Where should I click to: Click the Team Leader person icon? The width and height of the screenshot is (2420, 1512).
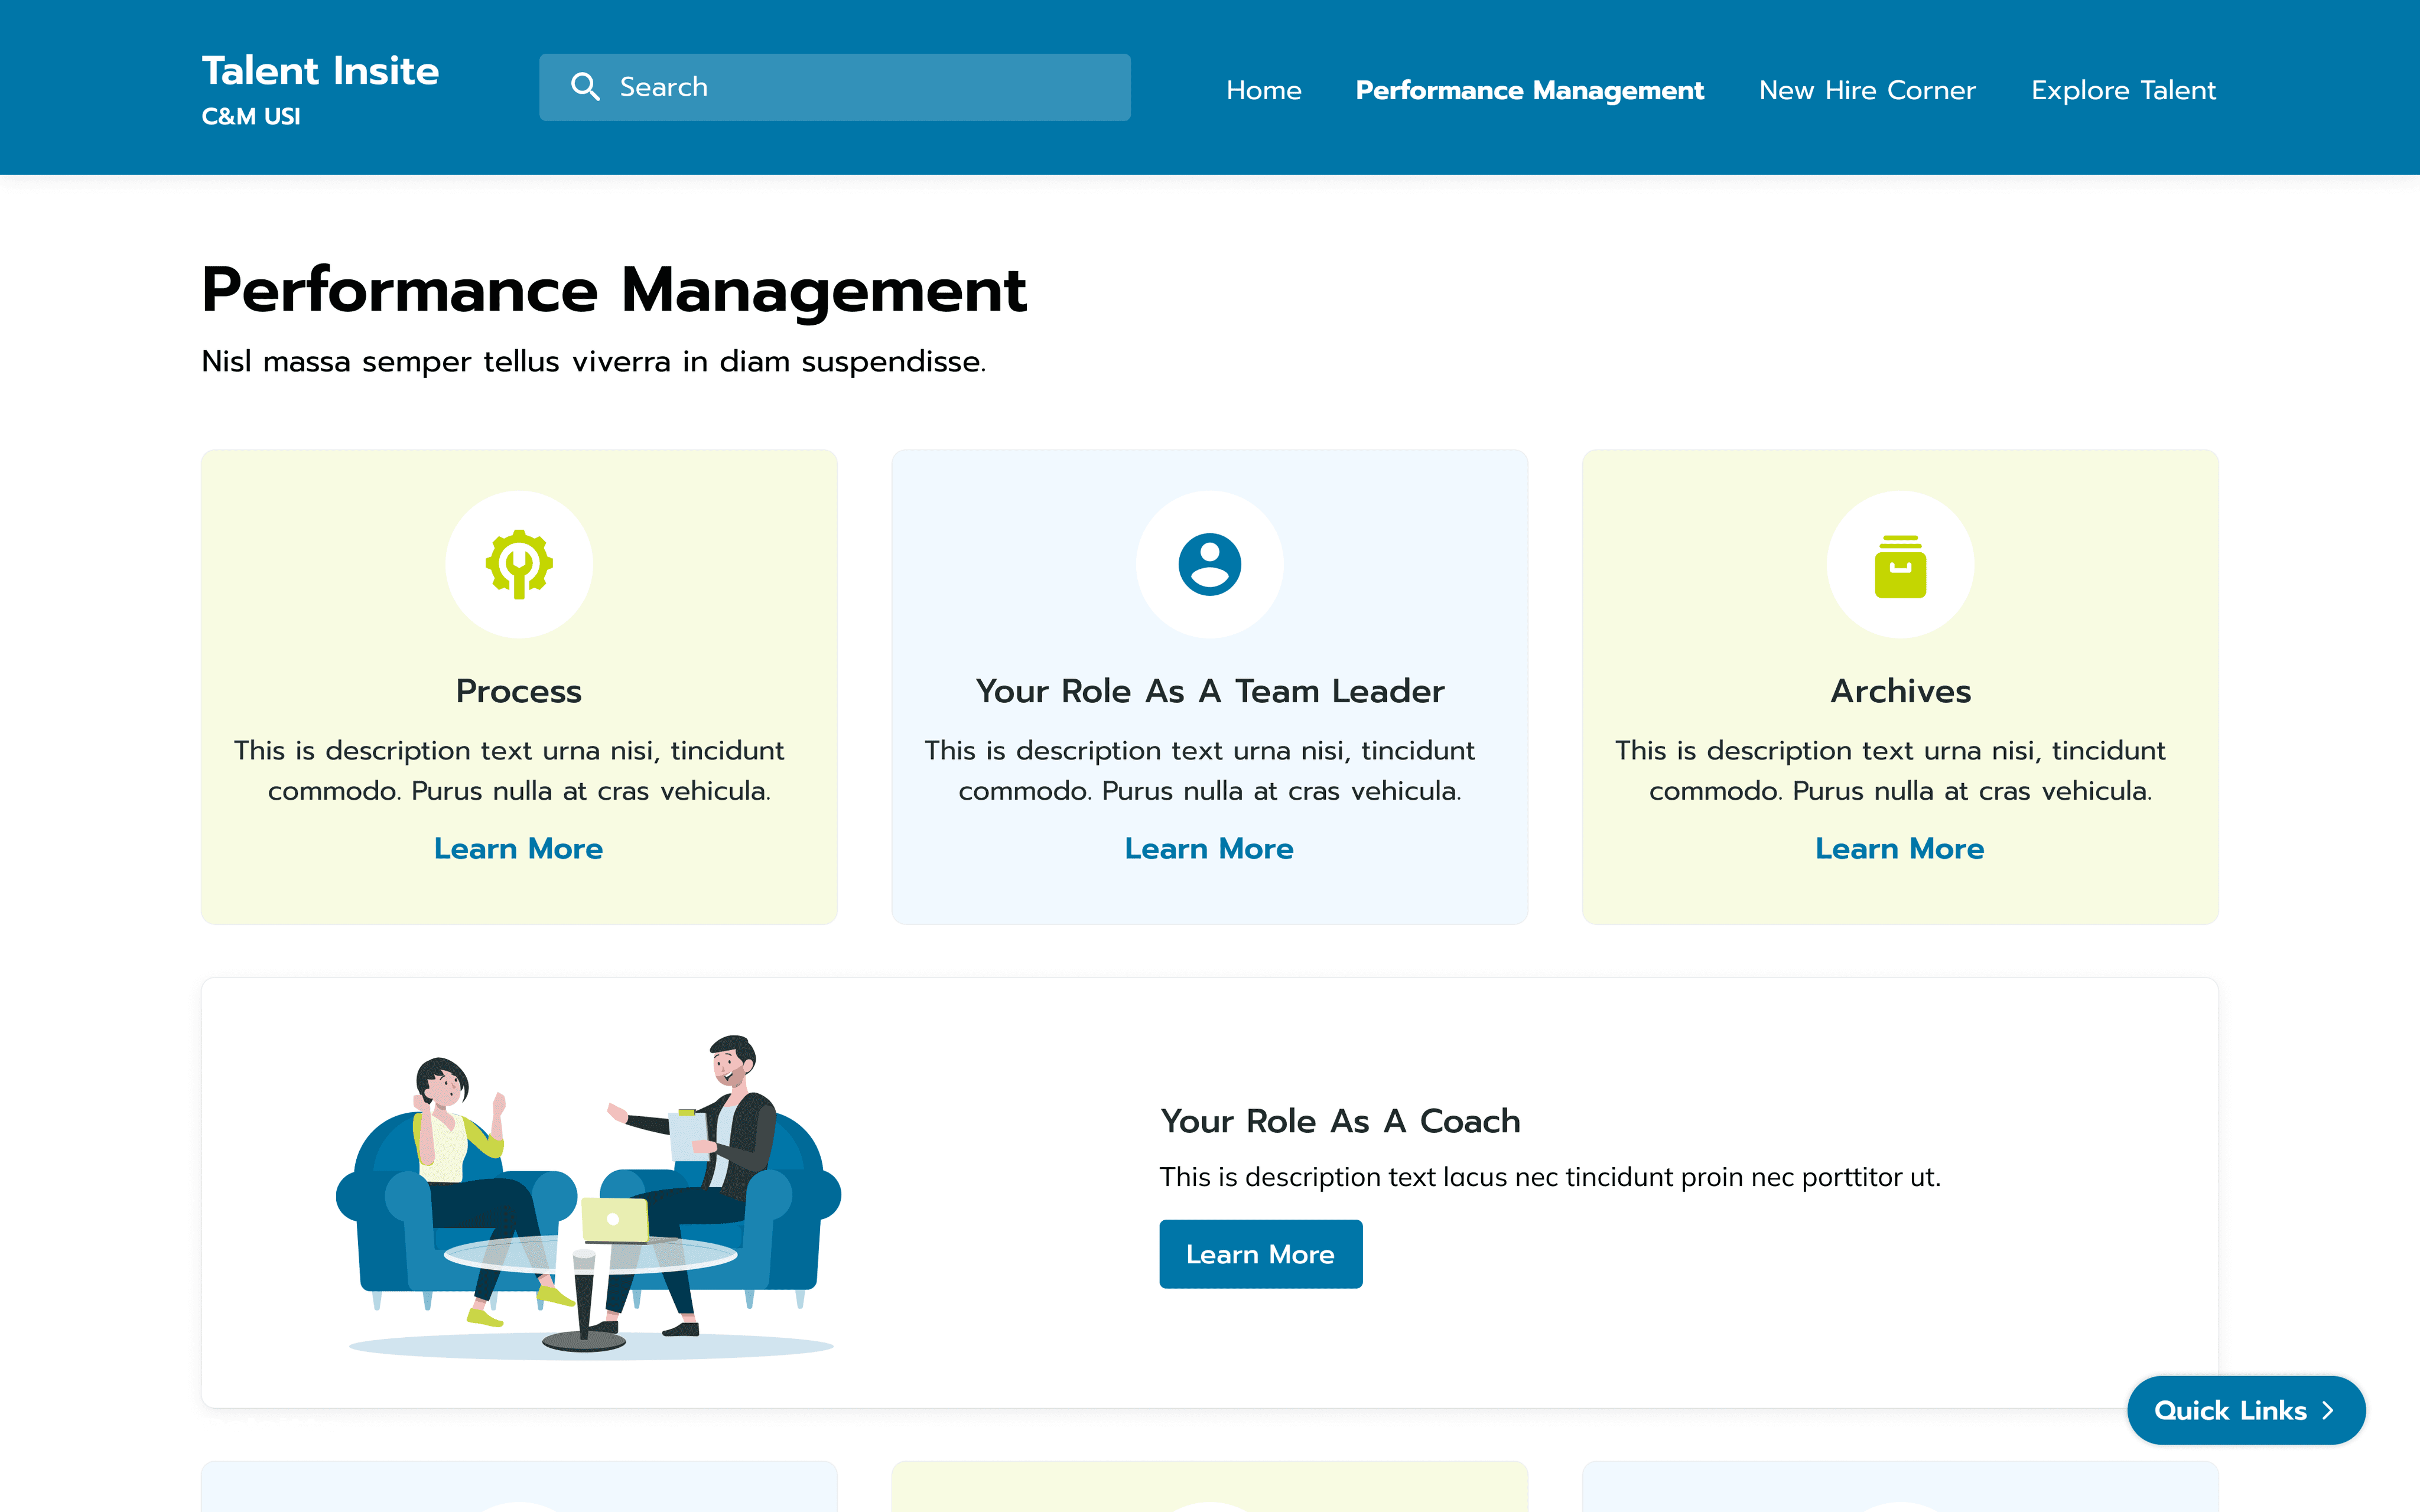click(x=1209, y=564)
